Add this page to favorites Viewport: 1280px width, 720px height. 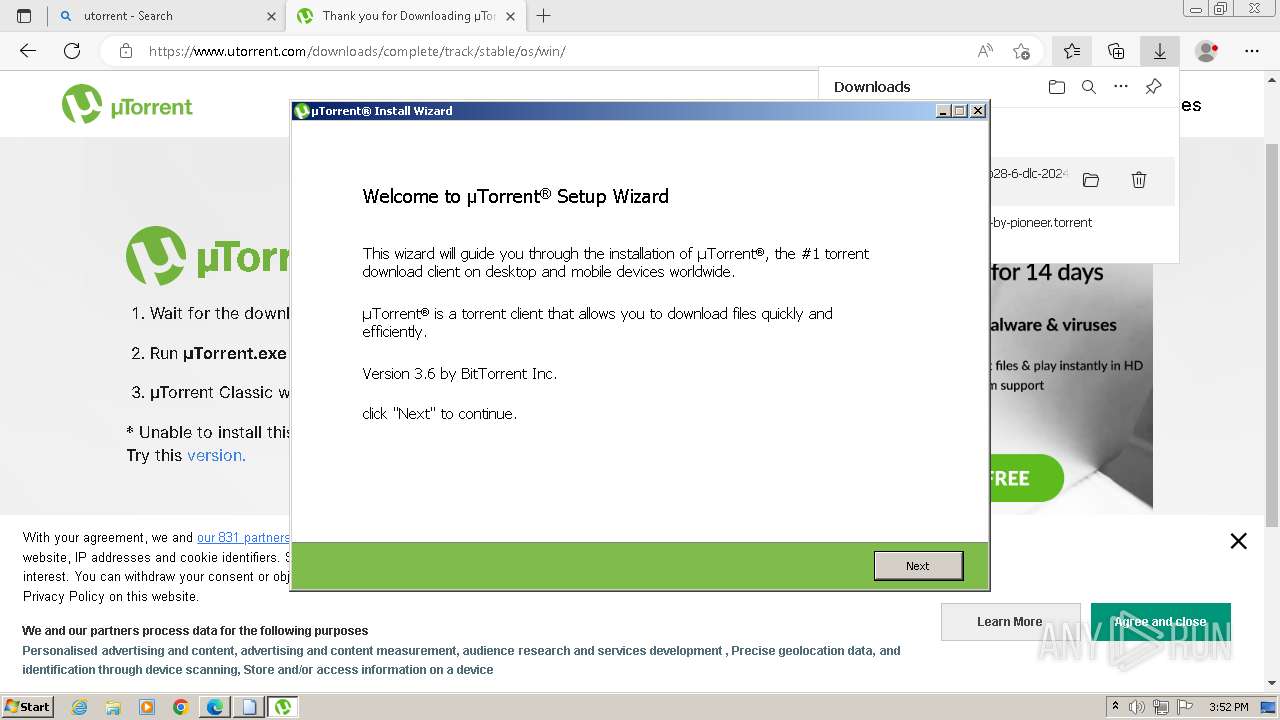pos(1021,51)
